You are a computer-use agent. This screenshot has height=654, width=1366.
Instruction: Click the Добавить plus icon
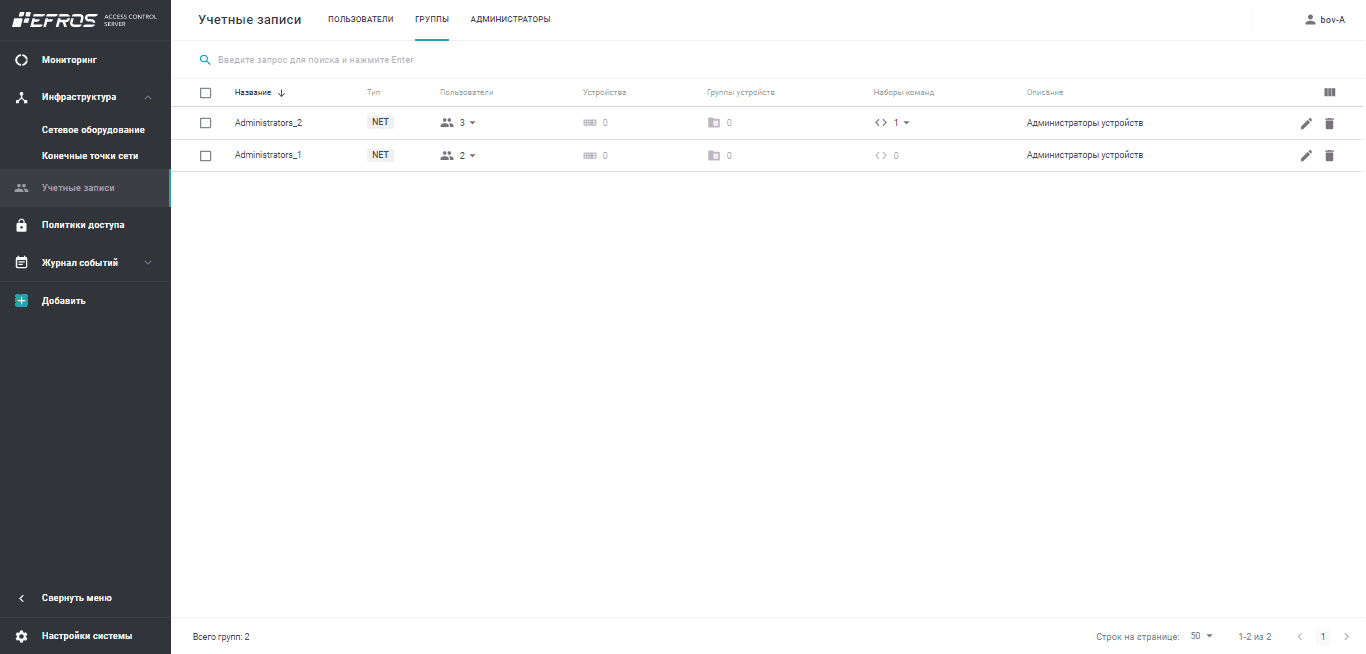(21, 300)
